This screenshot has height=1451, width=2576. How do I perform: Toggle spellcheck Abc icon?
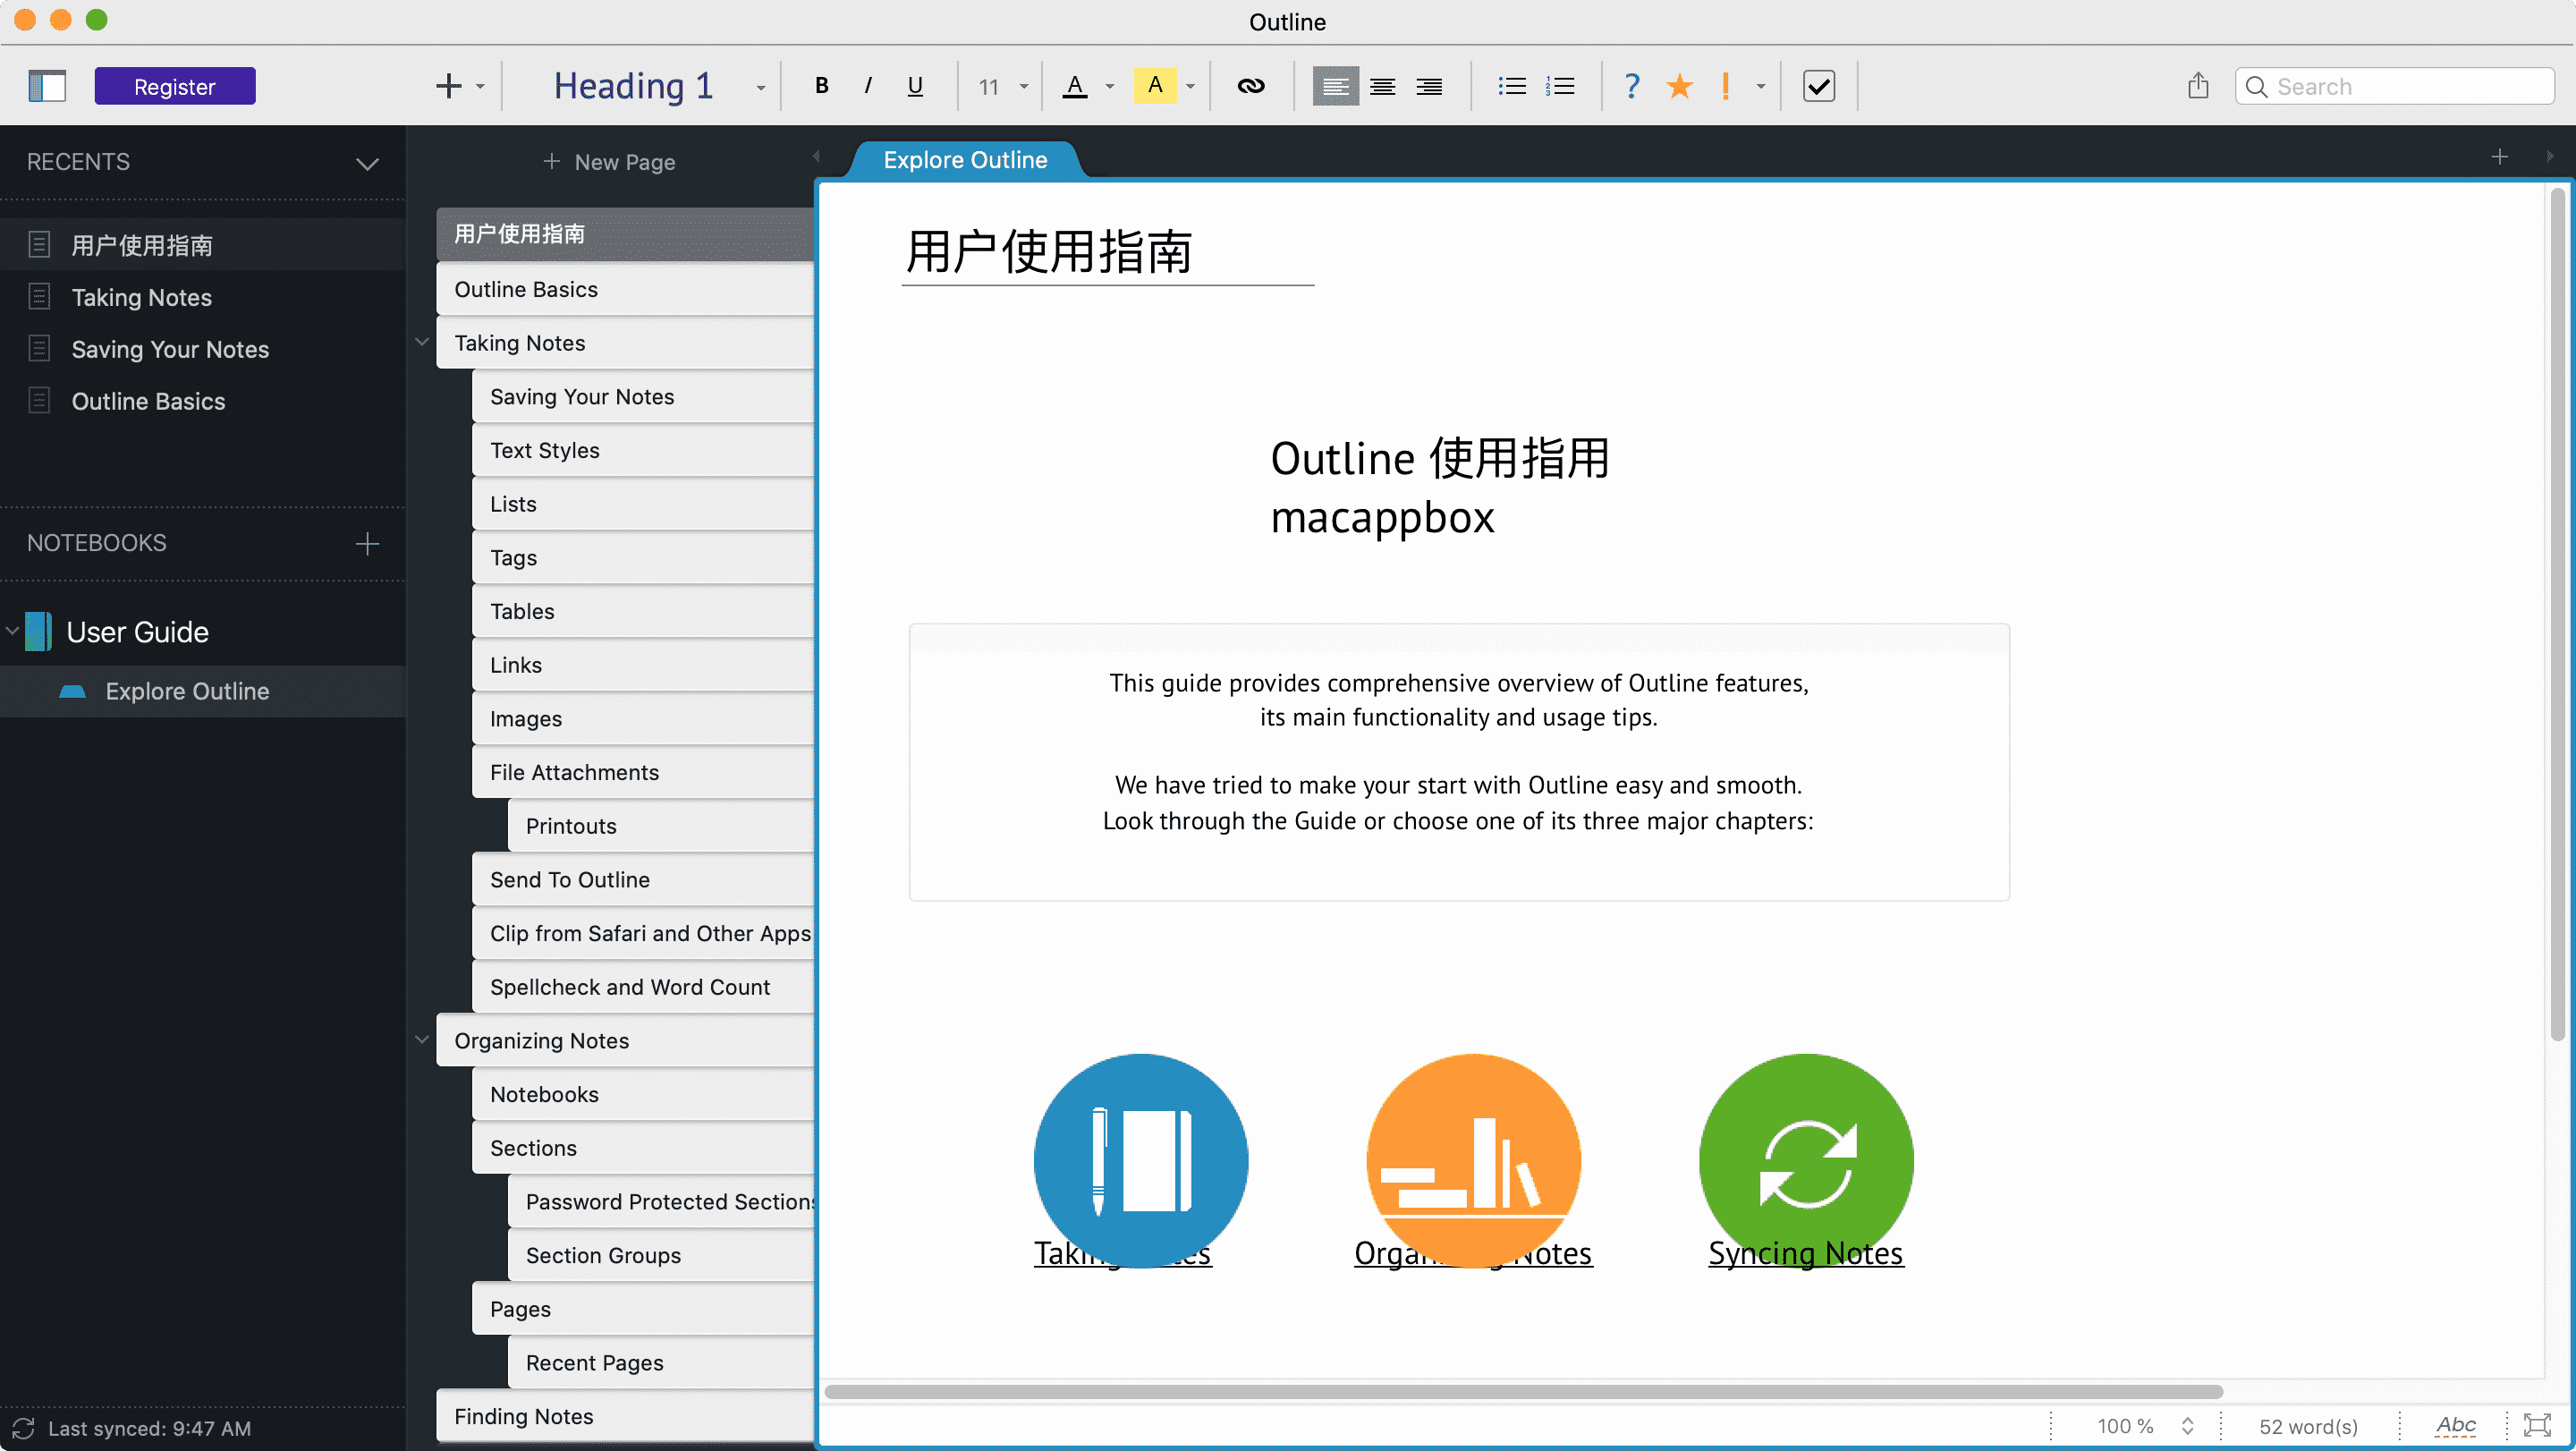2456,1426
